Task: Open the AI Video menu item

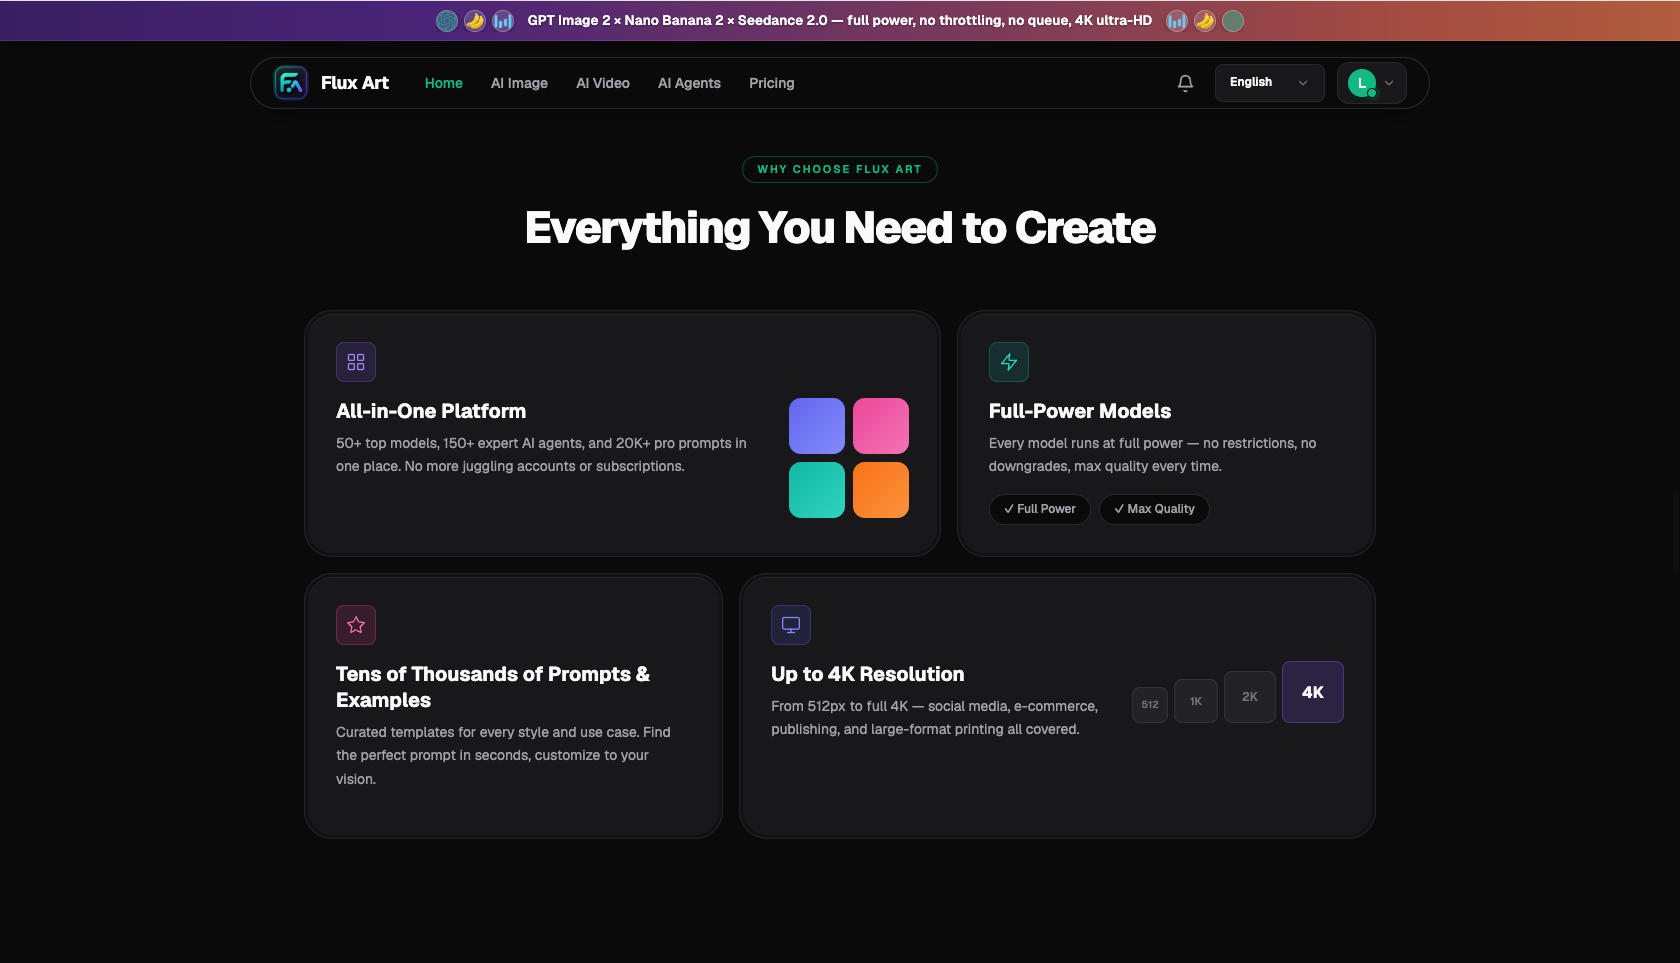Action: click(x=603, y=83)
